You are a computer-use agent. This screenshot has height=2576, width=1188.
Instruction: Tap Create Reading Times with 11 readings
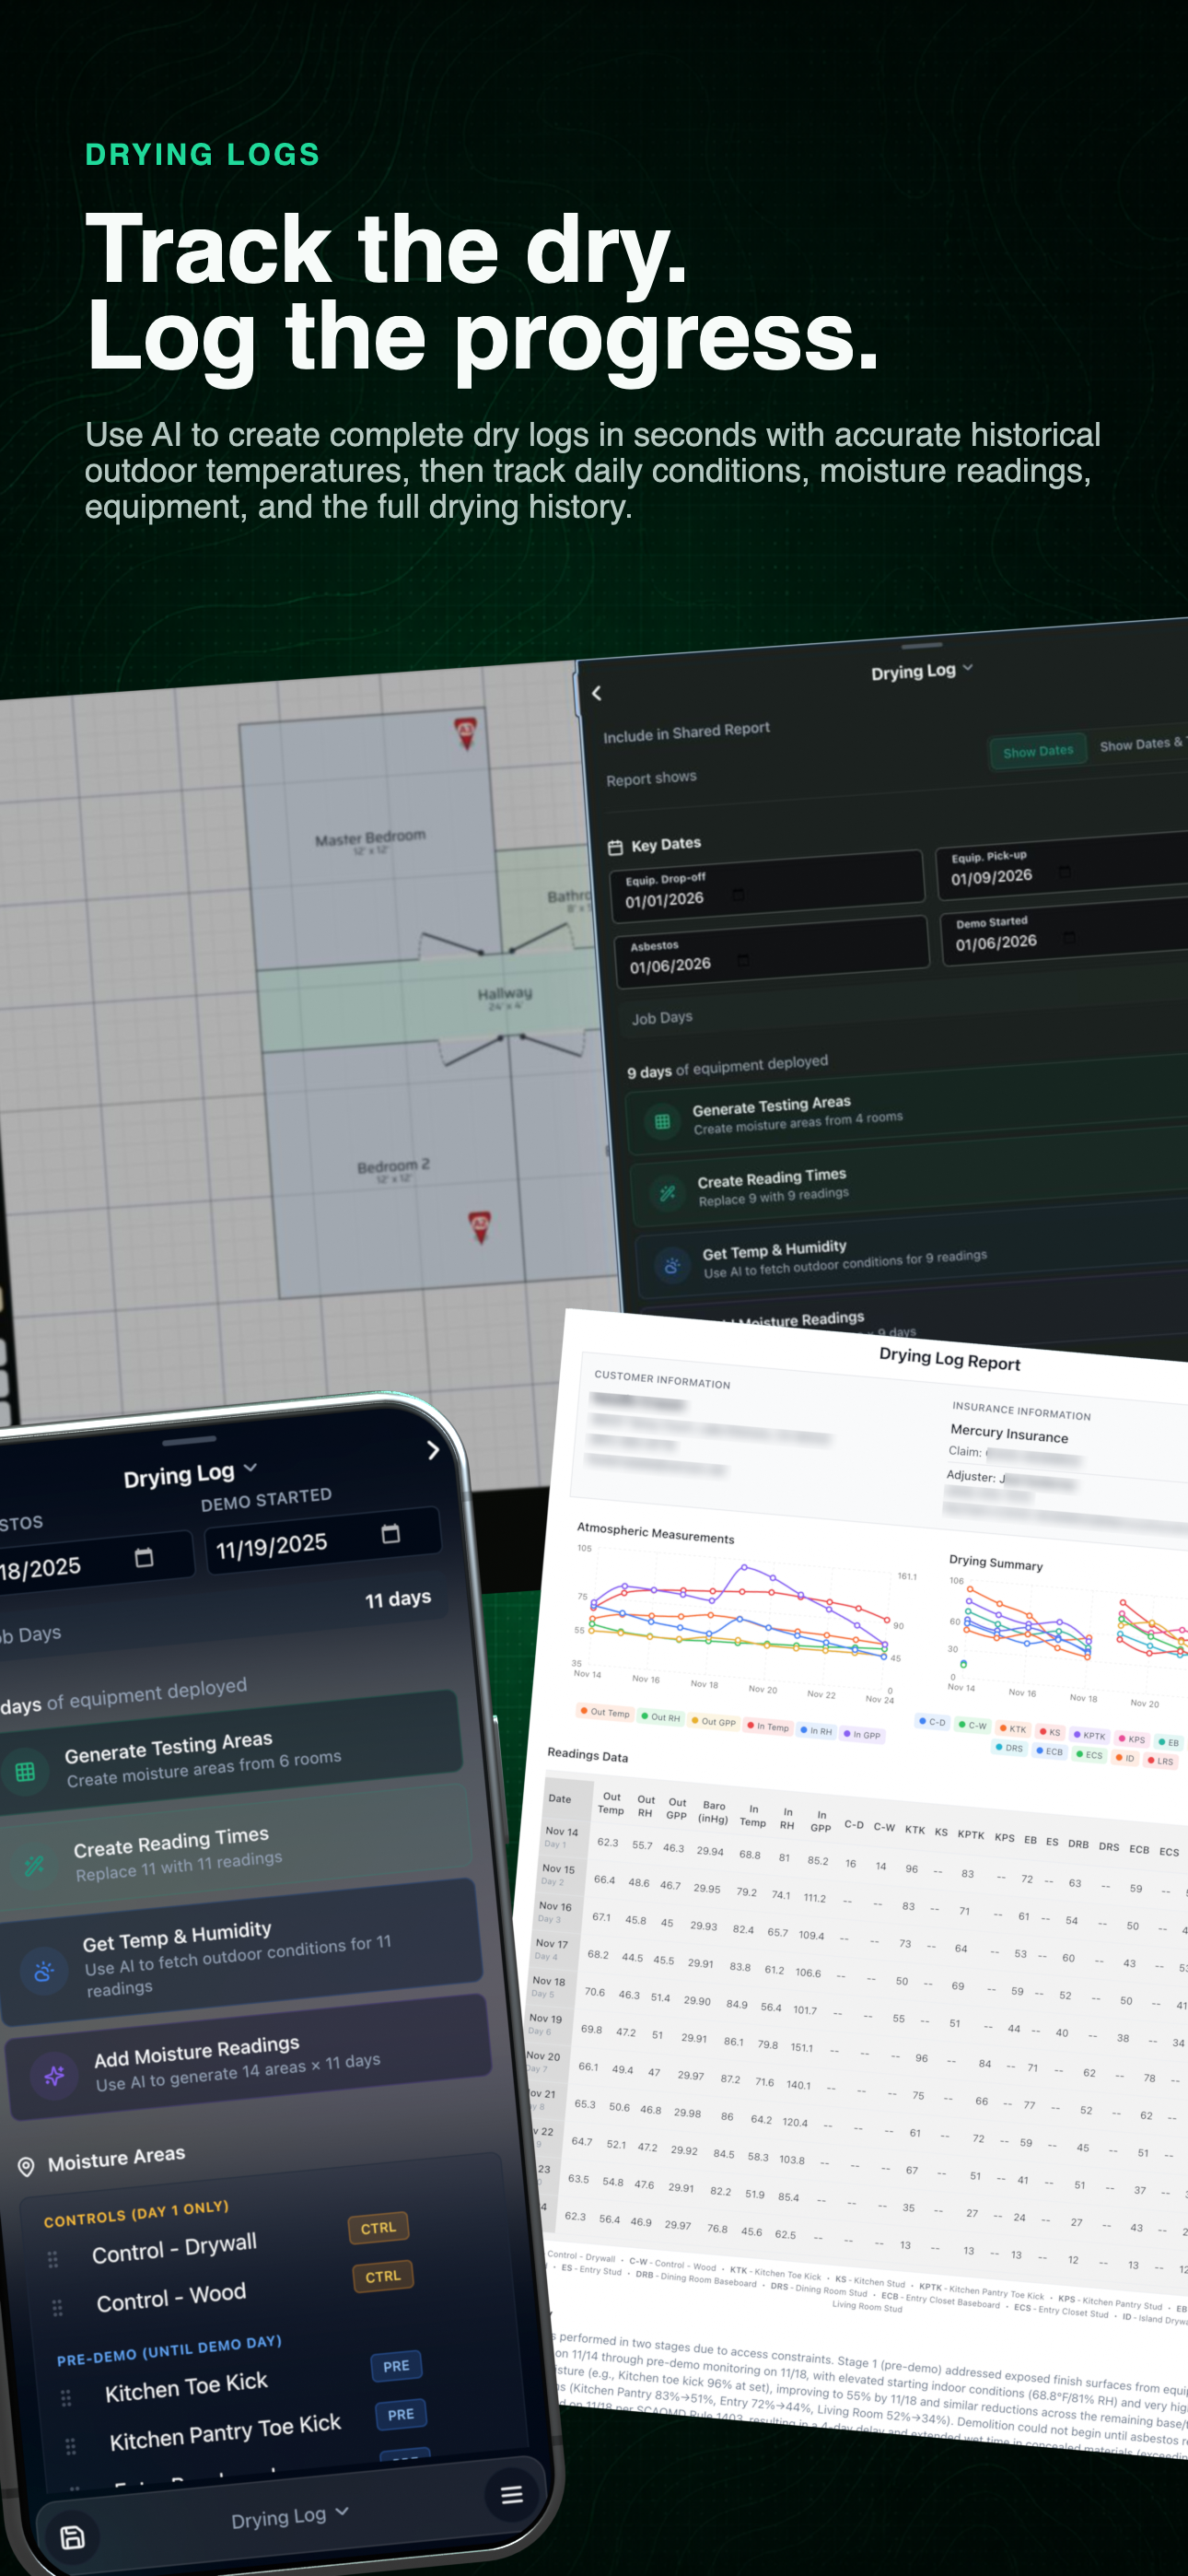(234, 1846)
